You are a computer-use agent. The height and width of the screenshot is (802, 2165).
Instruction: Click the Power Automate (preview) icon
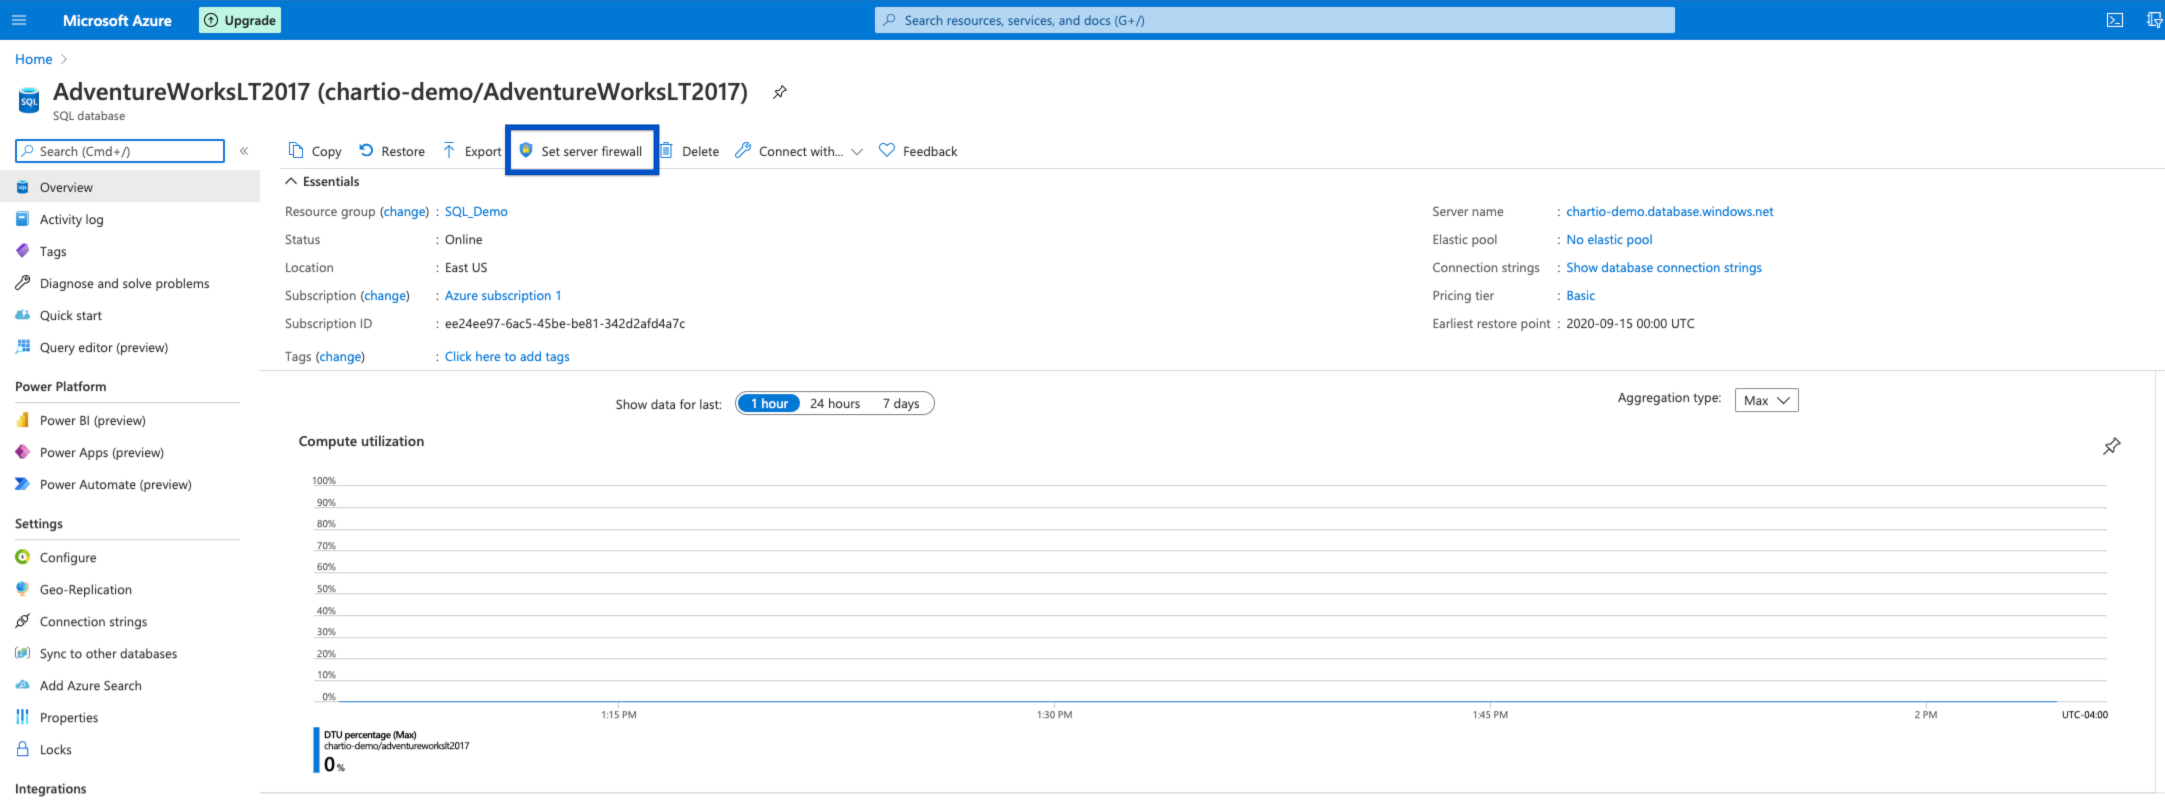tap(22, 484)
